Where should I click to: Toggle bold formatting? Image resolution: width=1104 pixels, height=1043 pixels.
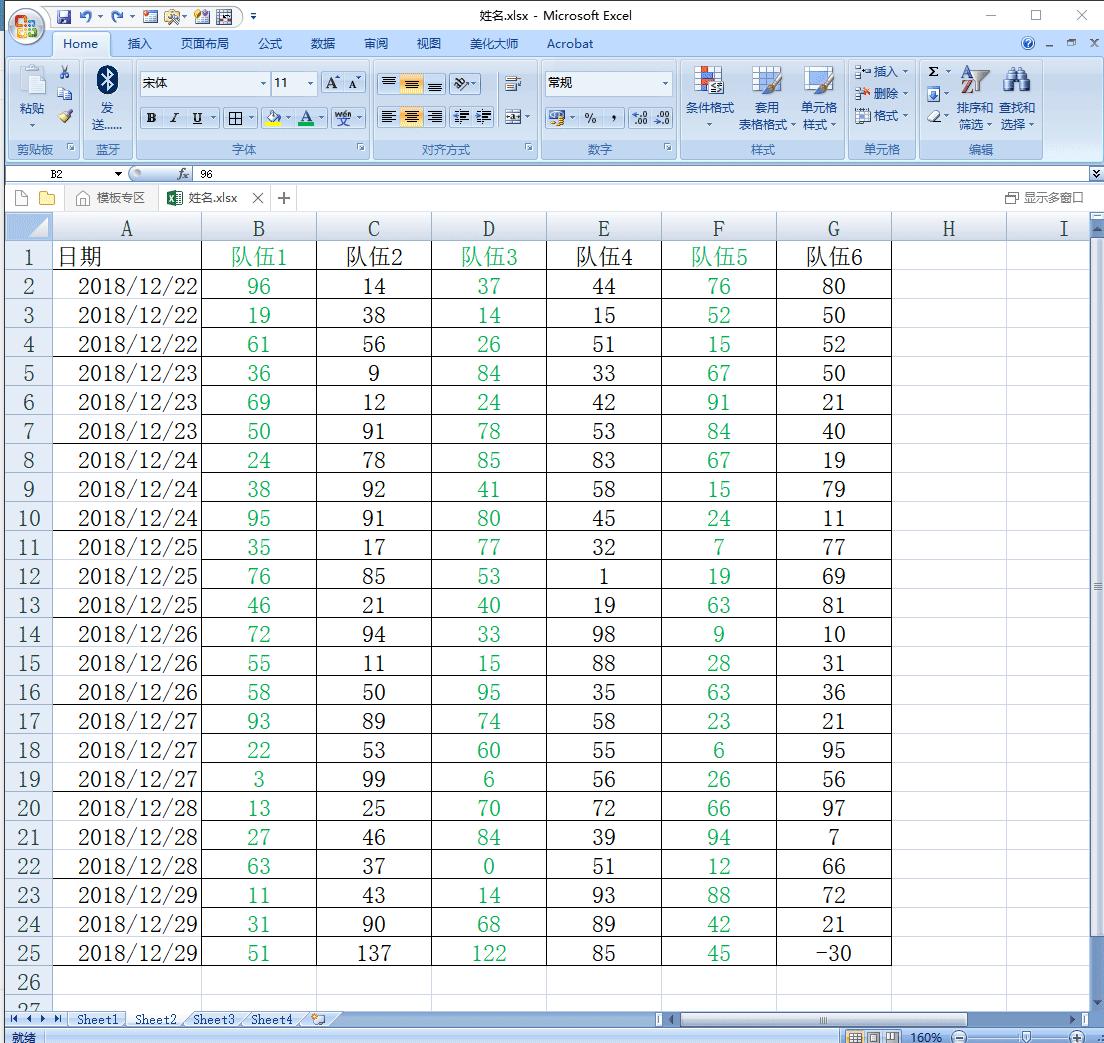tap(151, 118)
